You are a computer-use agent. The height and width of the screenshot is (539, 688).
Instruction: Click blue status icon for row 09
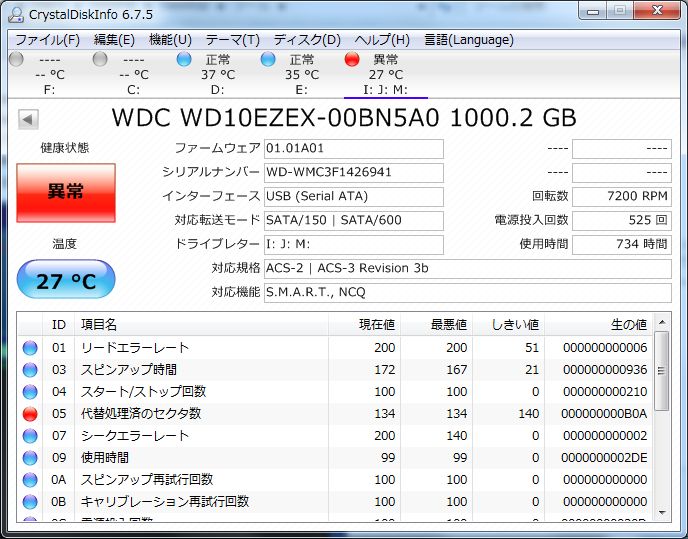[x=30, y=458]
